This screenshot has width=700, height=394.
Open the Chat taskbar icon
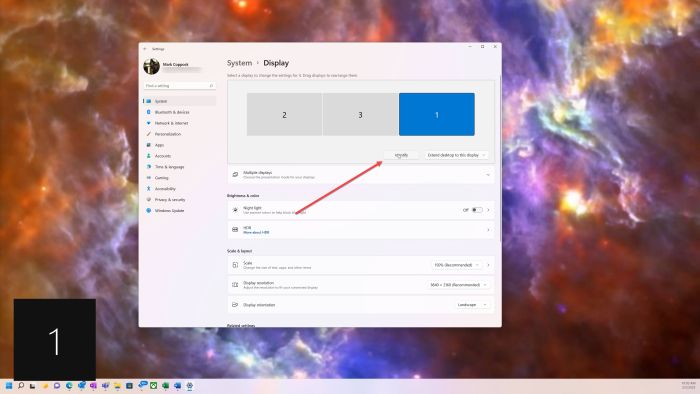57,386
